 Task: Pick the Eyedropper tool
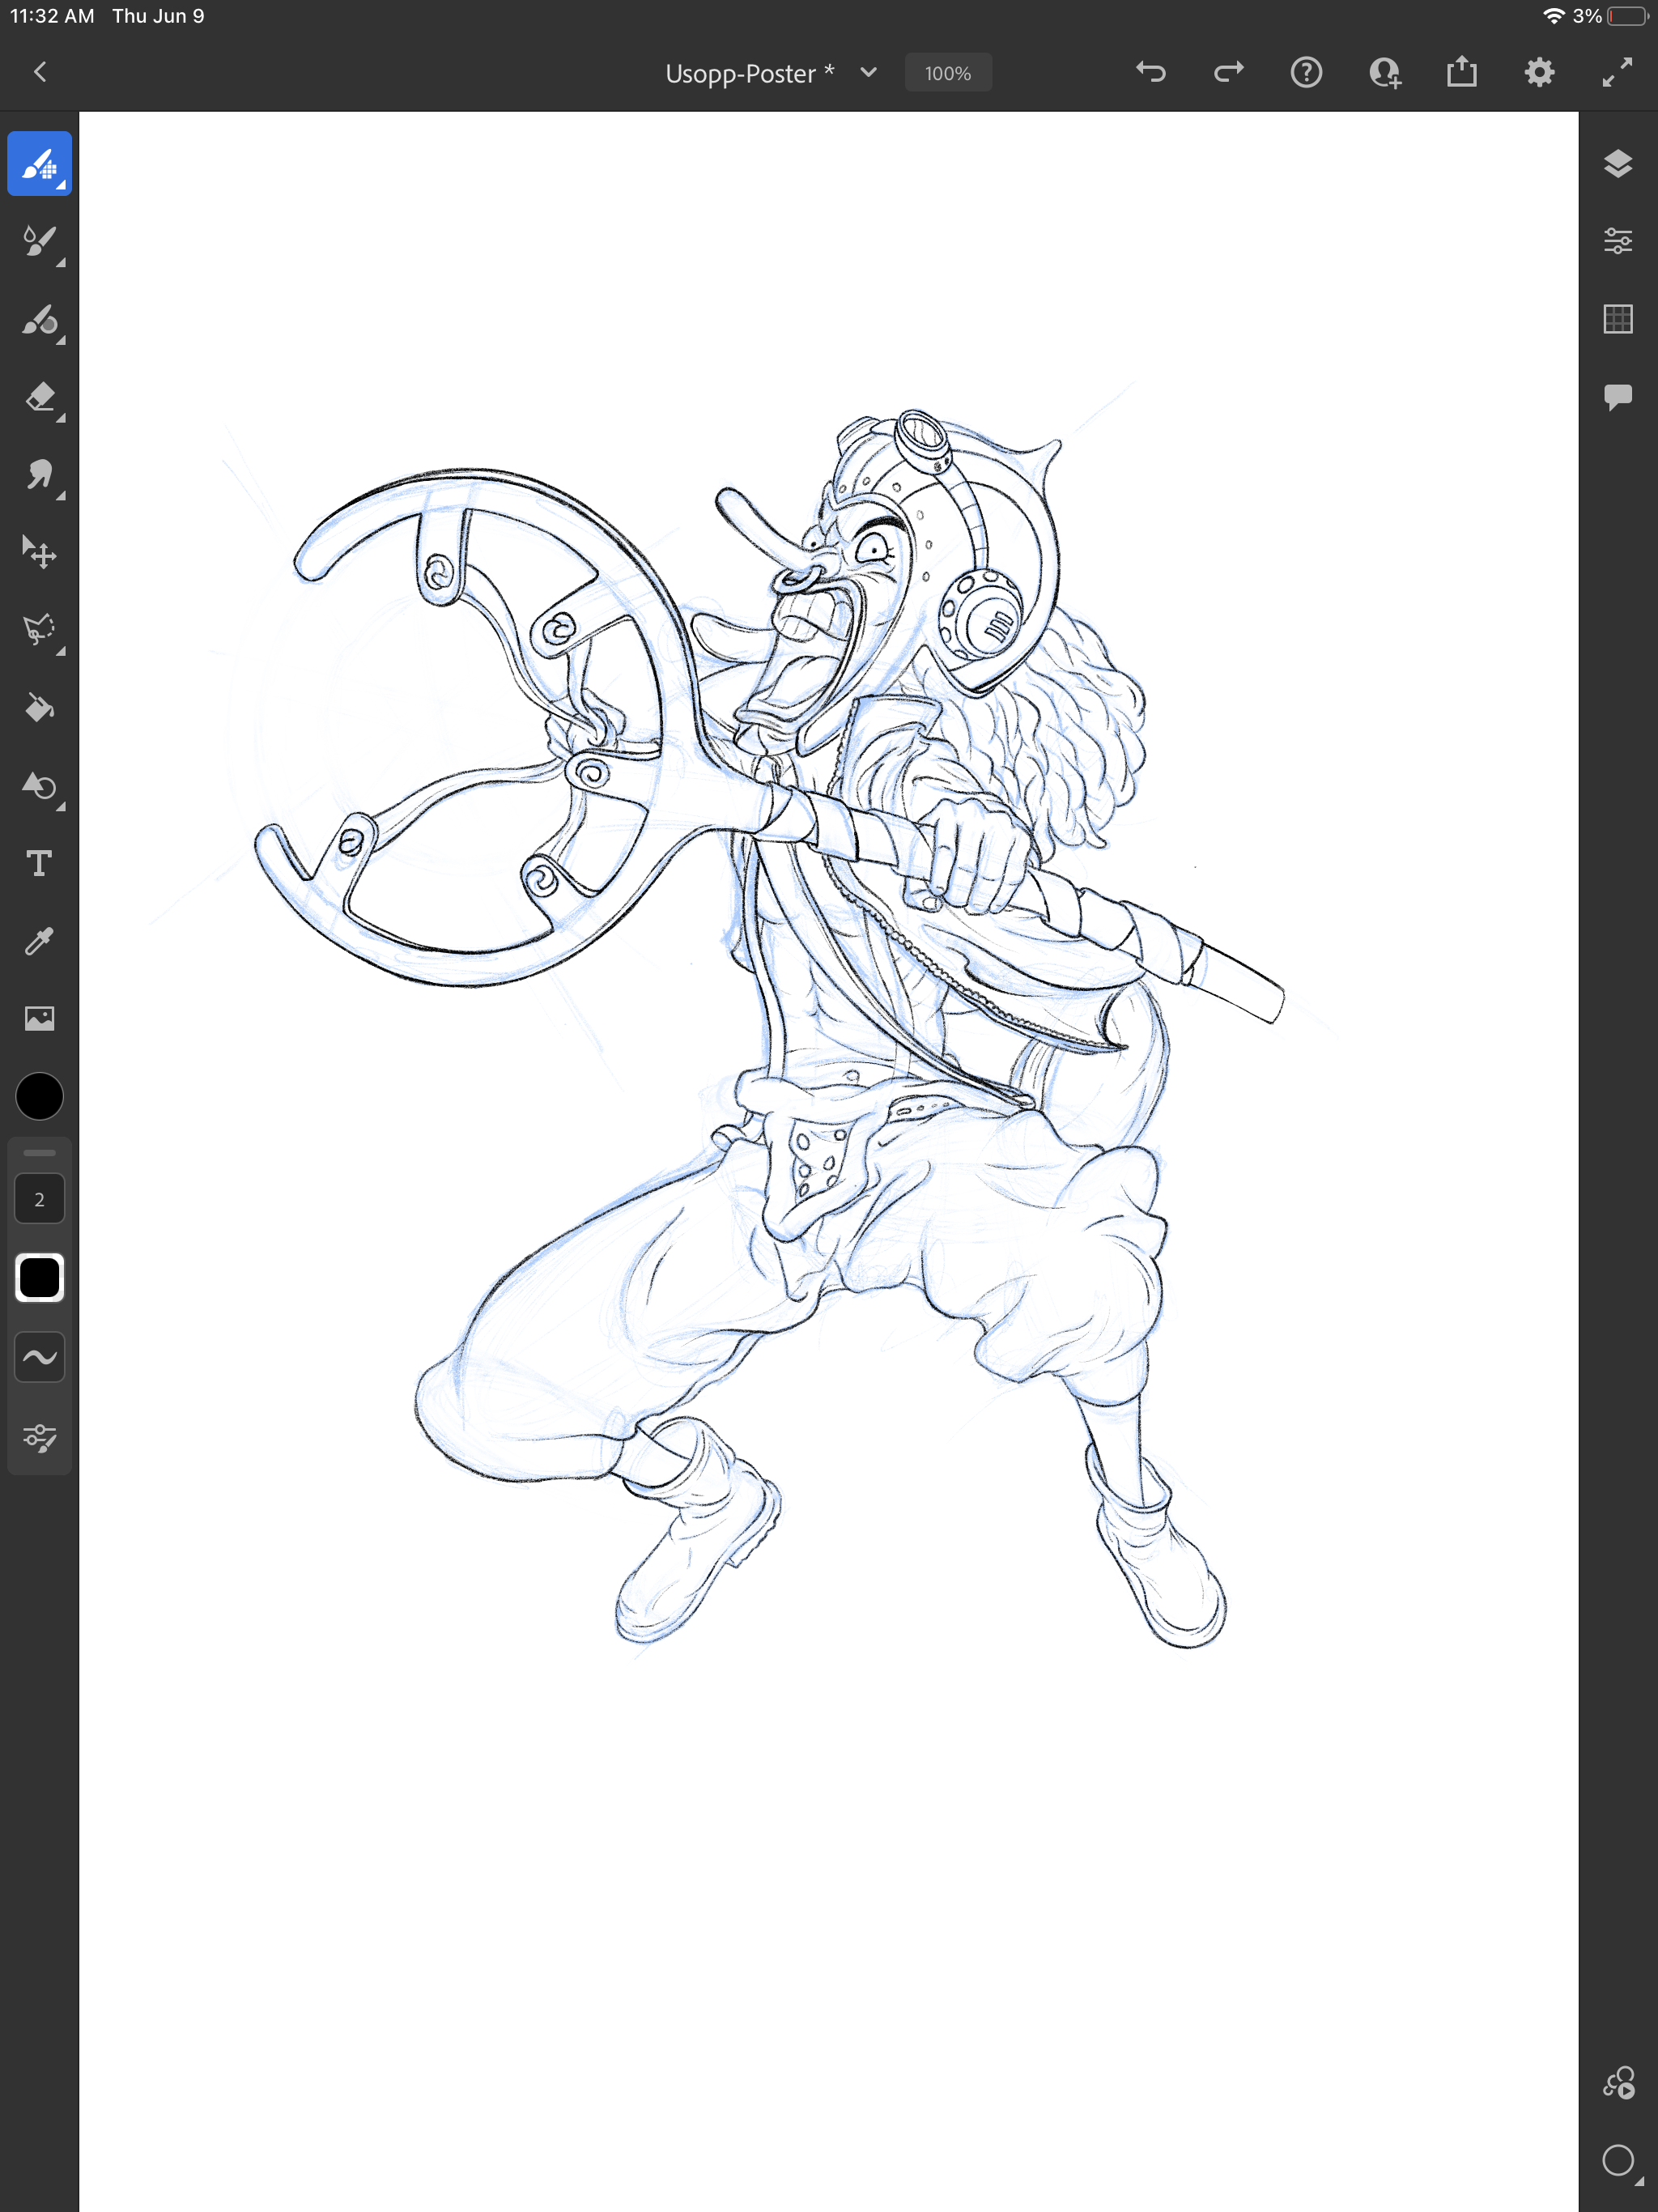click(39, 941)
